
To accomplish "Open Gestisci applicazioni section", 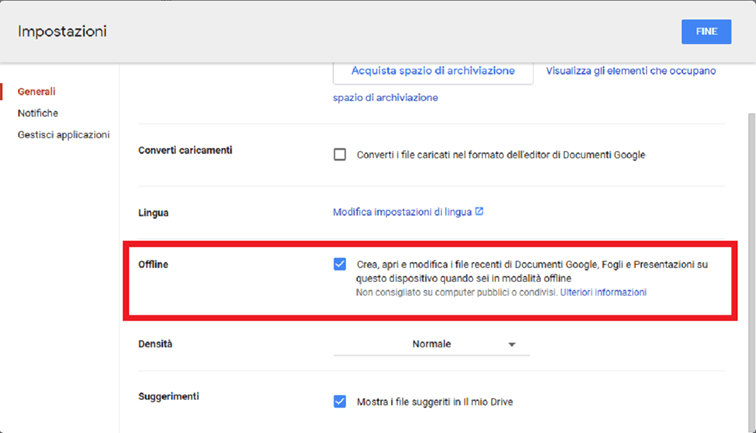I will [x=64, y=135].
